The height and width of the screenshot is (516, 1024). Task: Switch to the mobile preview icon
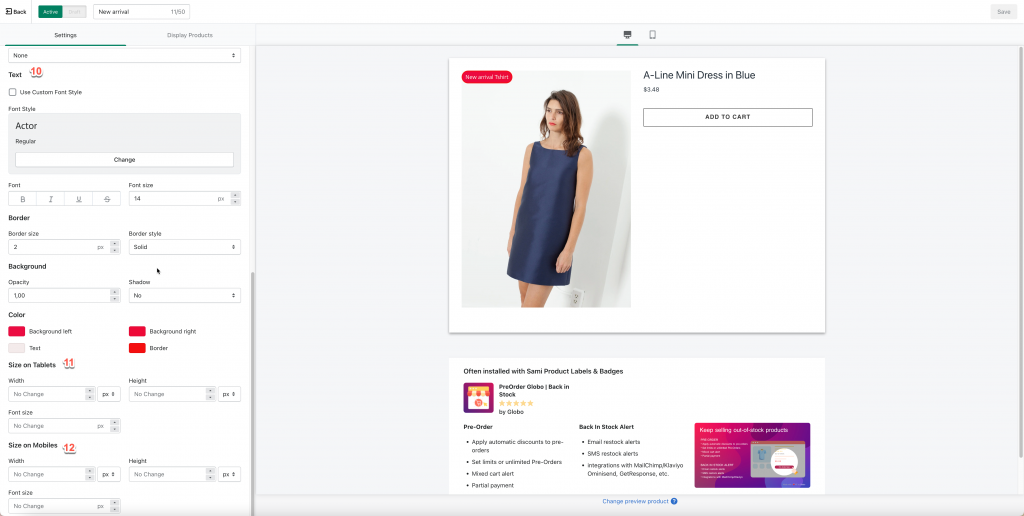652,35
